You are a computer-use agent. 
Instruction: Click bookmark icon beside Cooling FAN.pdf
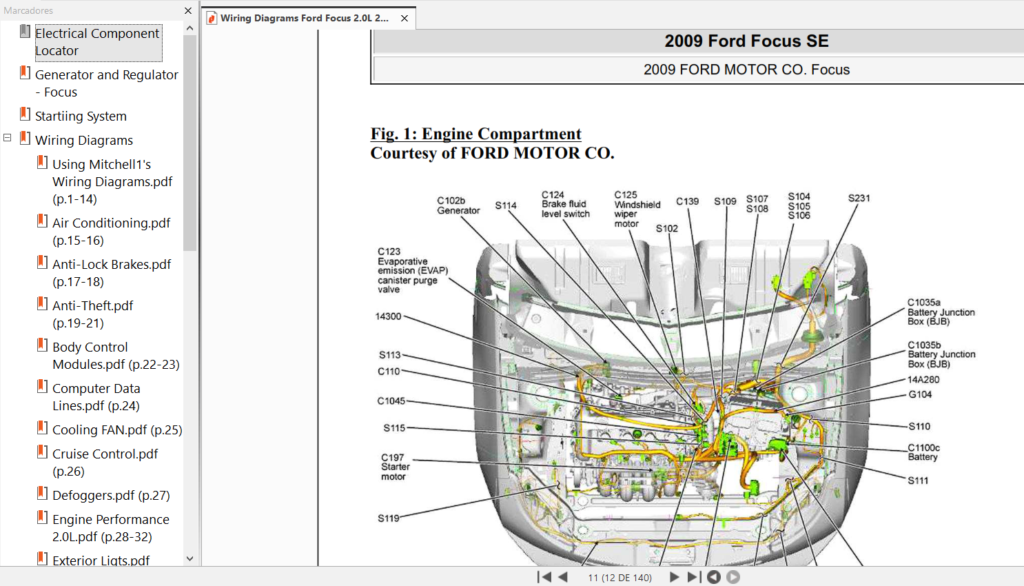pos(42,428)
